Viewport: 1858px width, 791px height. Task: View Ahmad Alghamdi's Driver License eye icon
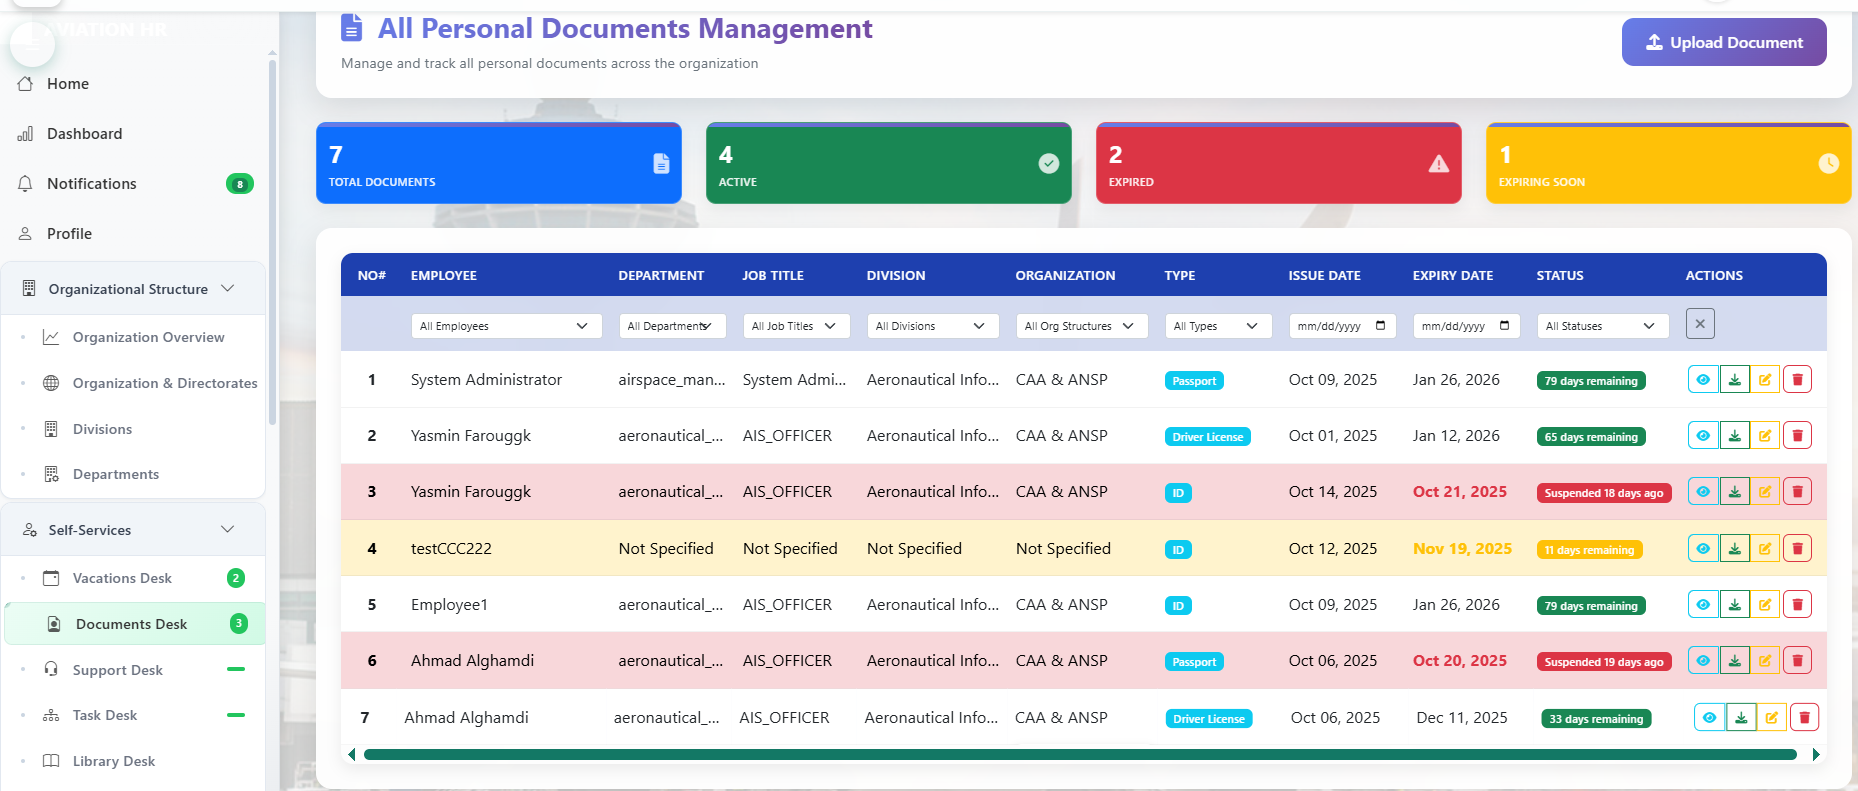1709,718
